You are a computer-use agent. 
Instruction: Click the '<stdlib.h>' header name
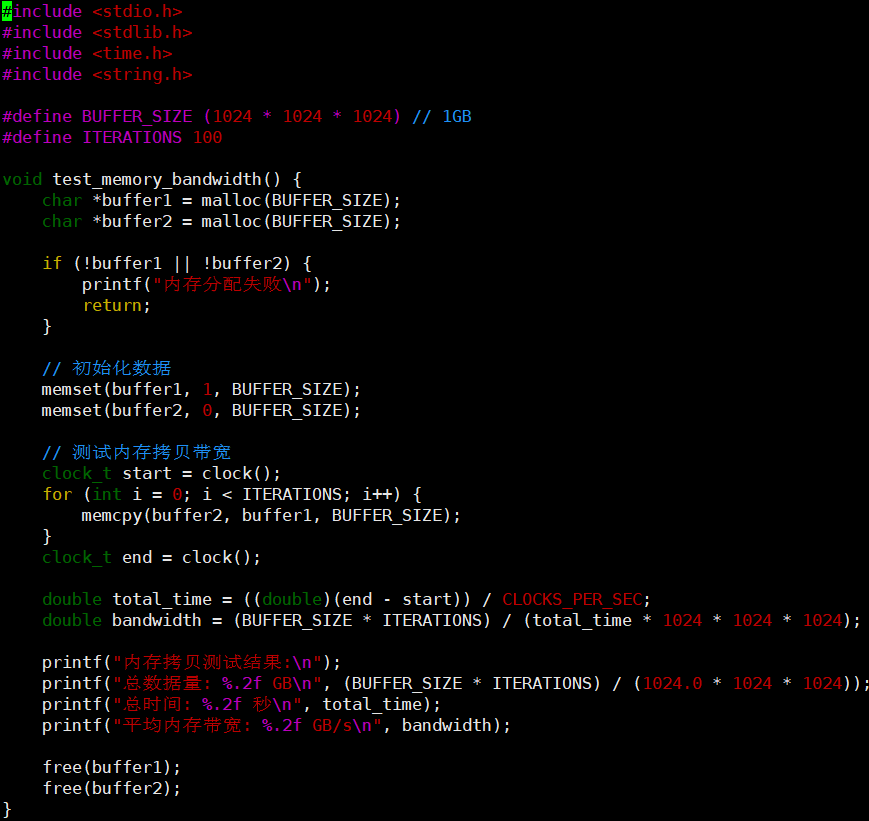coord(142,32)
